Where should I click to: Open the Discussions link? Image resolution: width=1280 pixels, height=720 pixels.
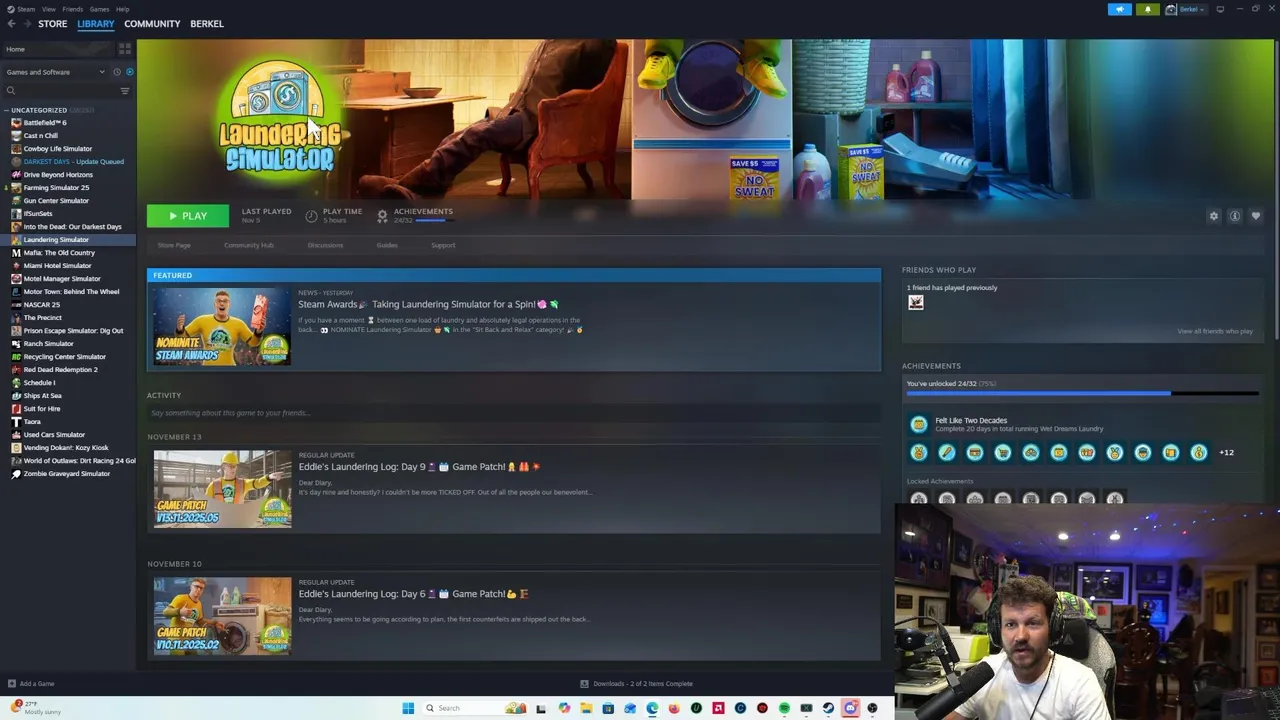(325, 245)
